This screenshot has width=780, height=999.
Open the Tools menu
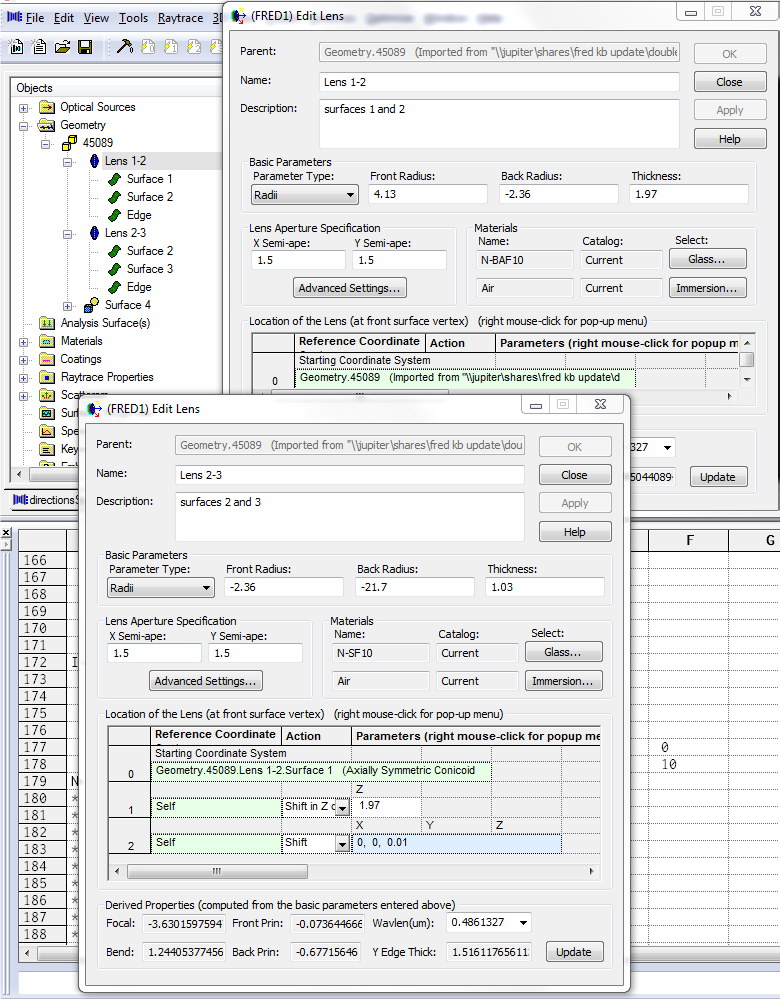pos(133,18)
